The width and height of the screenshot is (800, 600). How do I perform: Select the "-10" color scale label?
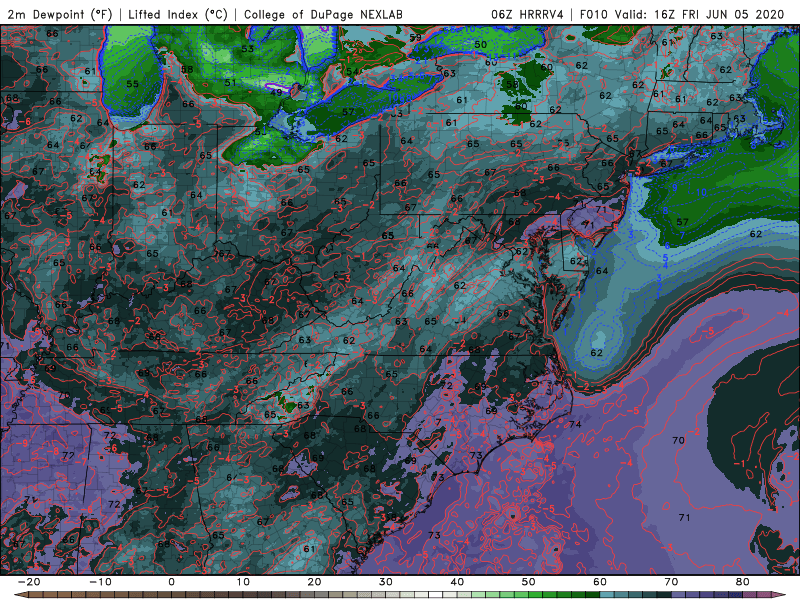click(100, 582)
